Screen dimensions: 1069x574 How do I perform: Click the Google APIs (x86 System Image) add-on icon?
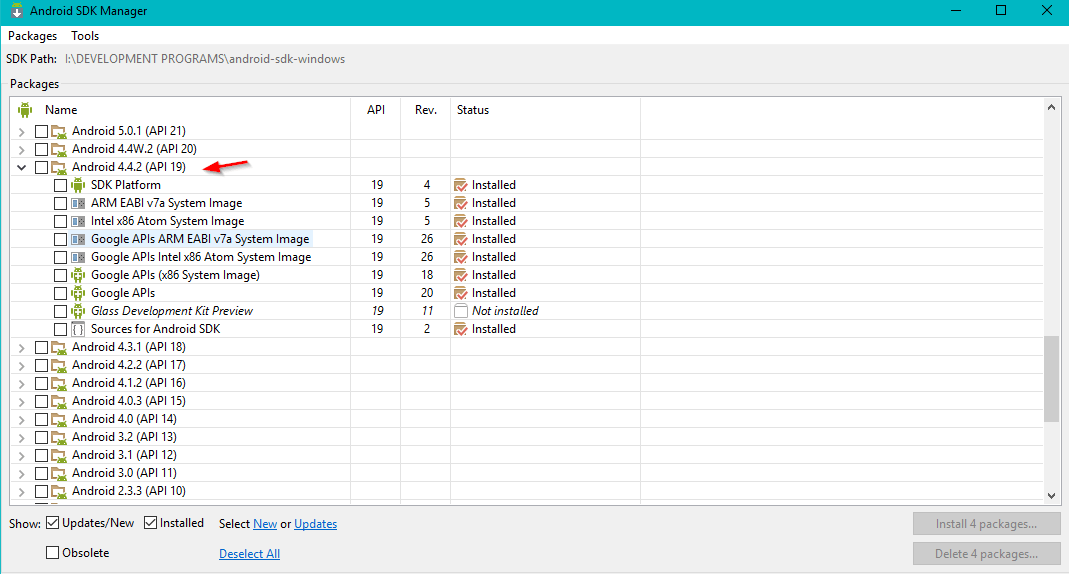click(78, 275)
